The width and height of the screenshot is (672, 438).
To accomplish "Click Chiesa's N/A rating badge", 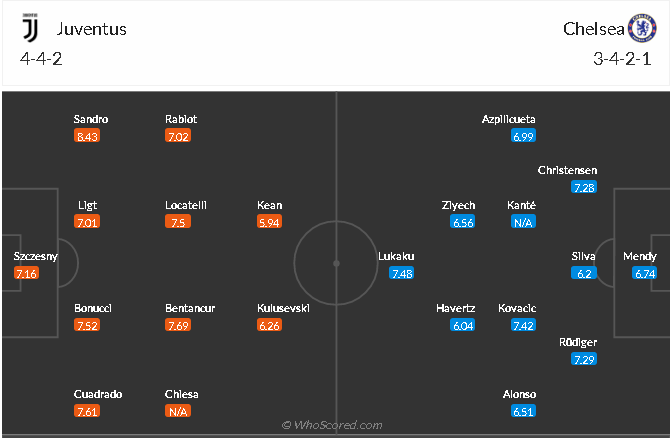I will [x=178, y=411].
